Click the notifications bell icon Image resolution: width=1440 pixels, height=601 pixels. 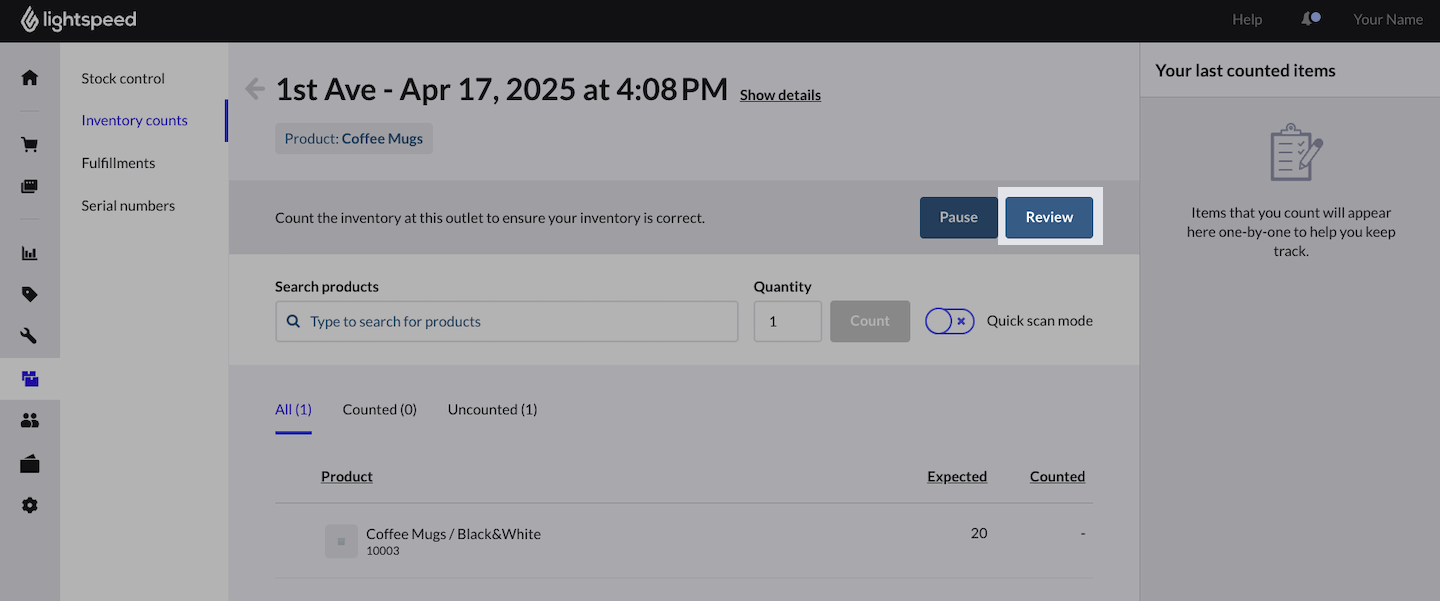pos(1310,19)
